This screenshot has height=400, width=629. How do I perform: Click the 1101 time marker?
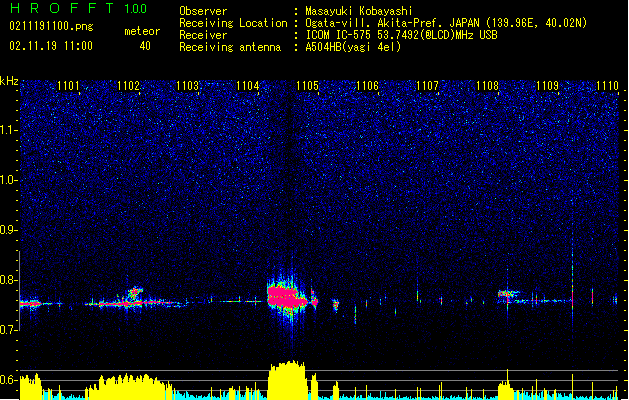68,86
